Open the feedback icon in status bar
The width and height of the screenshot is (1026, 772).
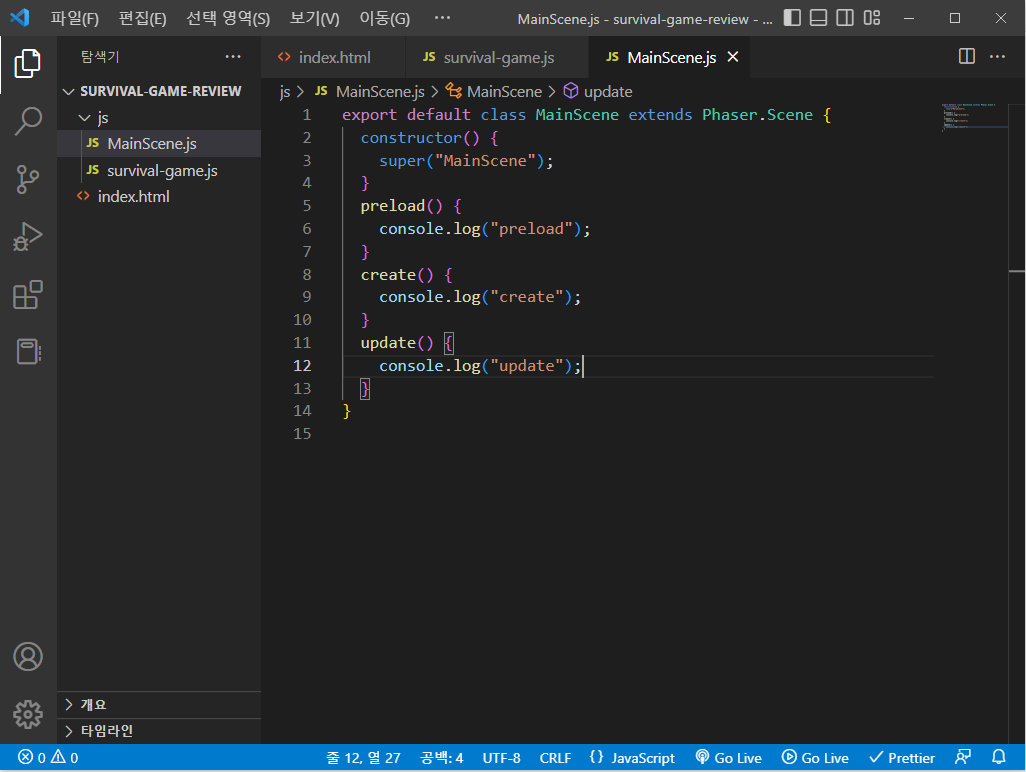[963, 758]
